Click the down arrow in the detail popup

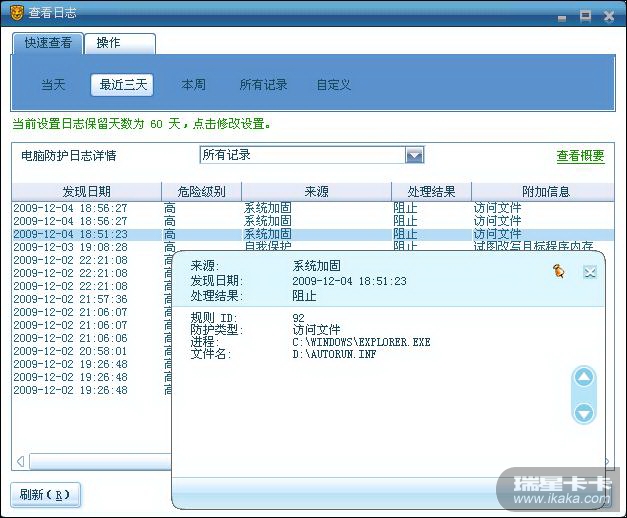584,413
